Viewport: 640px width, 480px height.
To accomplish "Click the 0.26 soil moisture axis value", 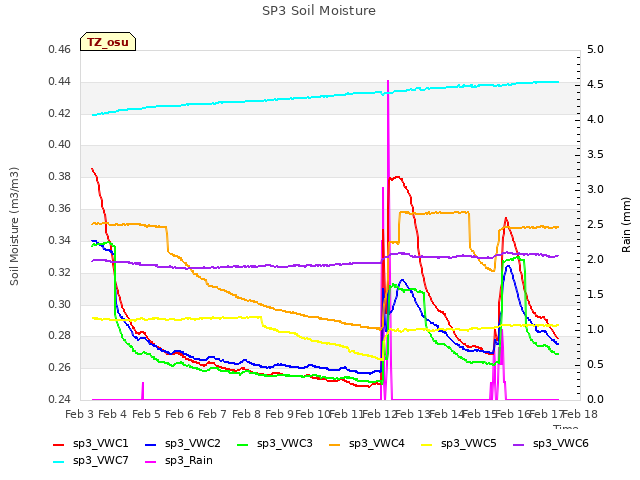I will pyautogui.click(x=60, y=368).
